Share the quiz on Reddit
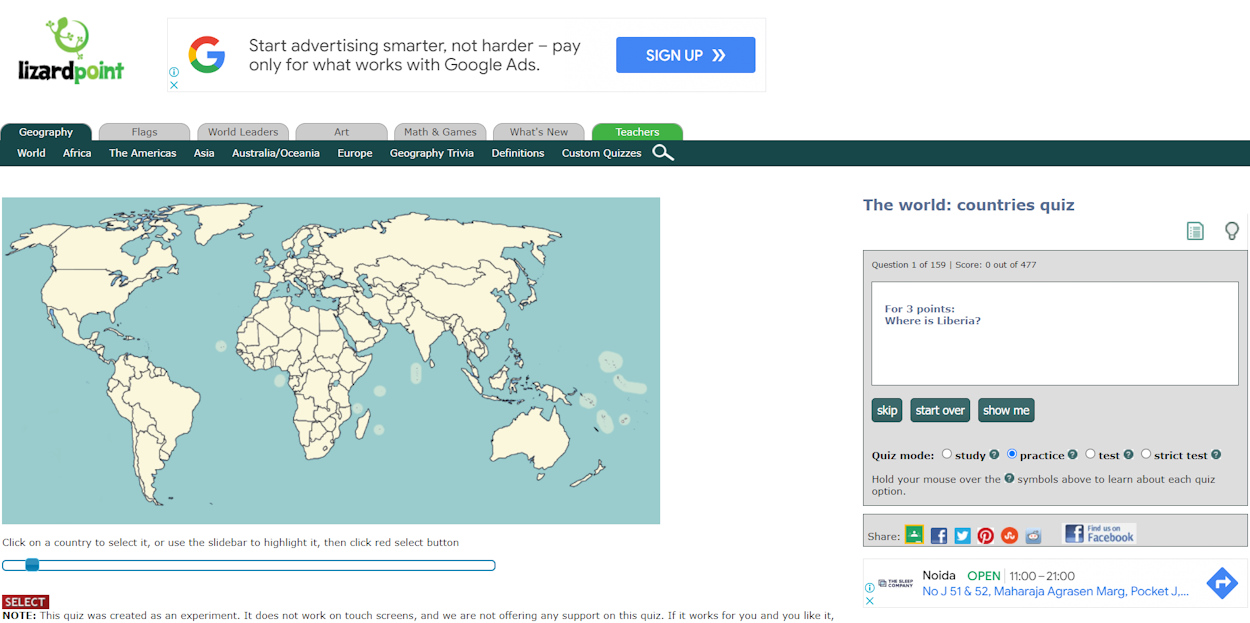Image resolution: width=1250 pixels, height=623 pixels. 1034,535
